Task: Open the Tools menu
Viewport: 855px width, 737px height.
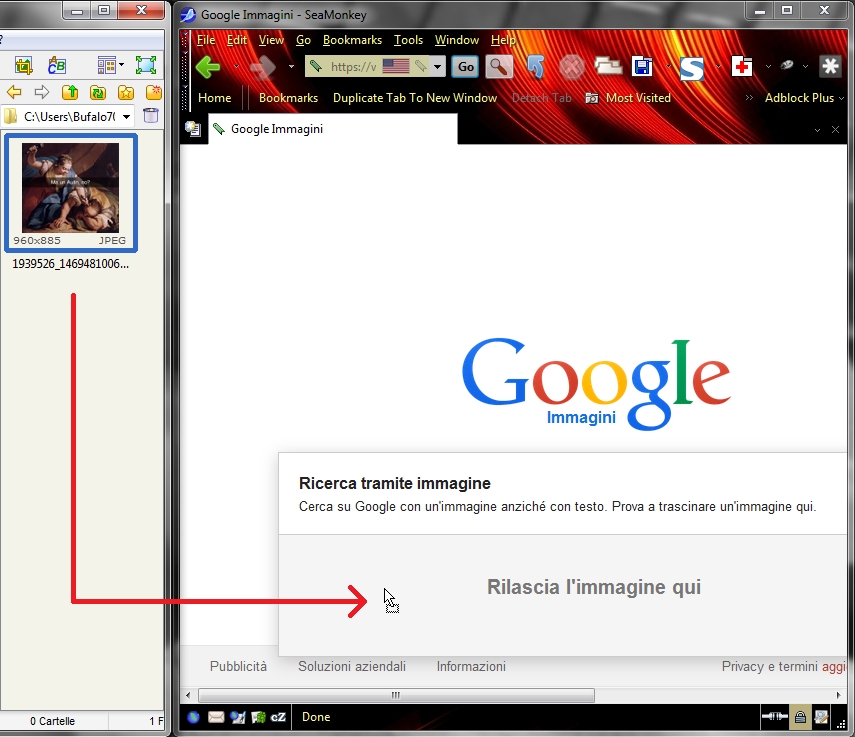Action: [408, 40]
